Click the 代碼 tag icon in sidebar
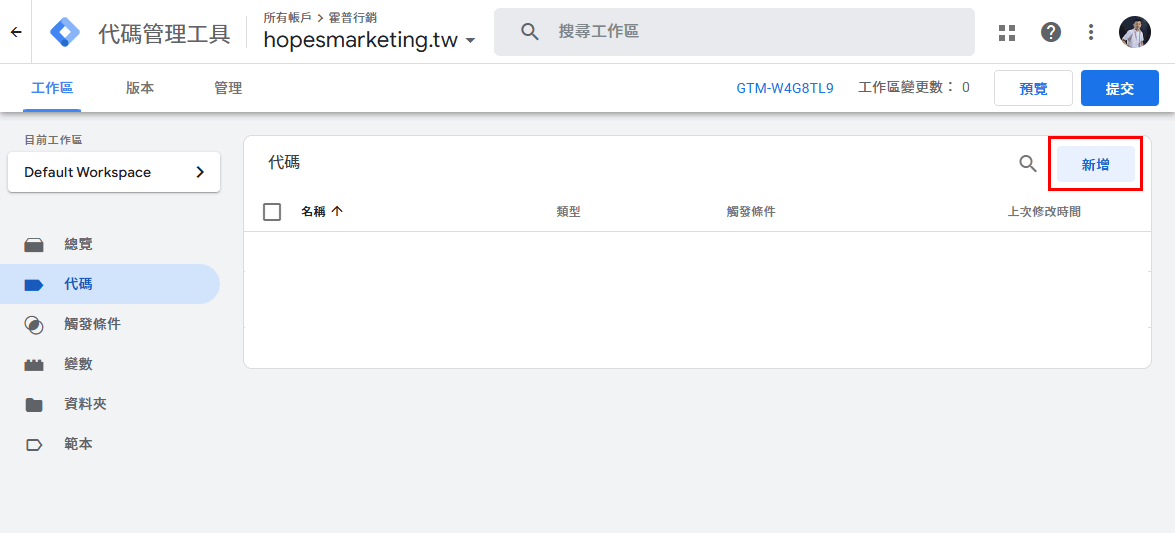 click(34, 284)
